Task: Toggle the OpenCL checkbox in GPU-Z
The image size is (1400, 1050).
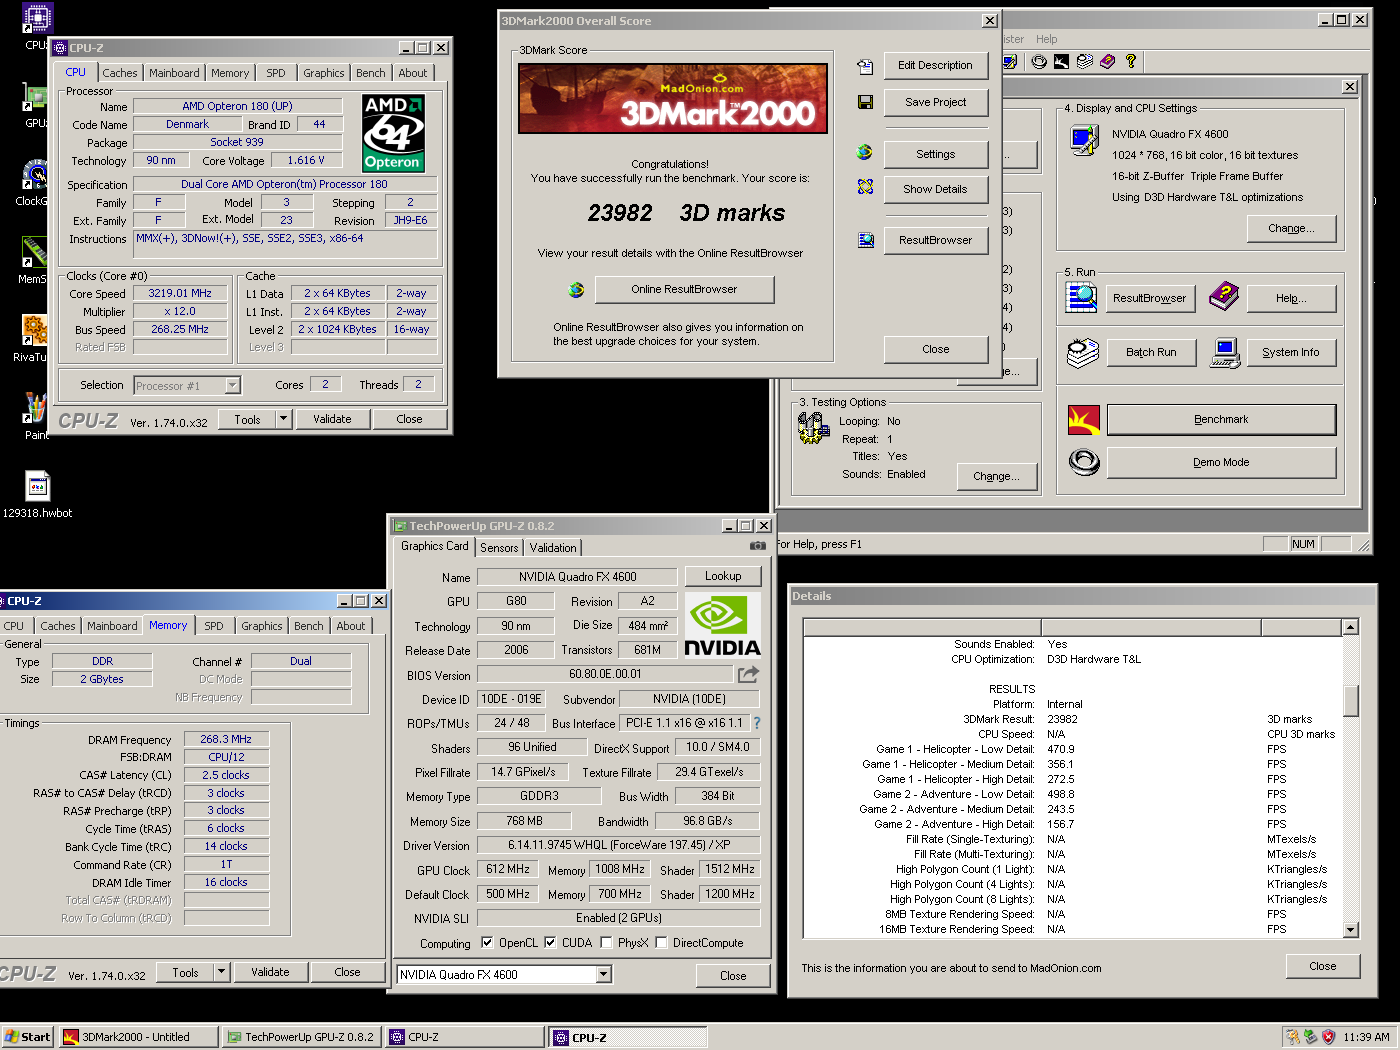Action: [x=487, y=942]
